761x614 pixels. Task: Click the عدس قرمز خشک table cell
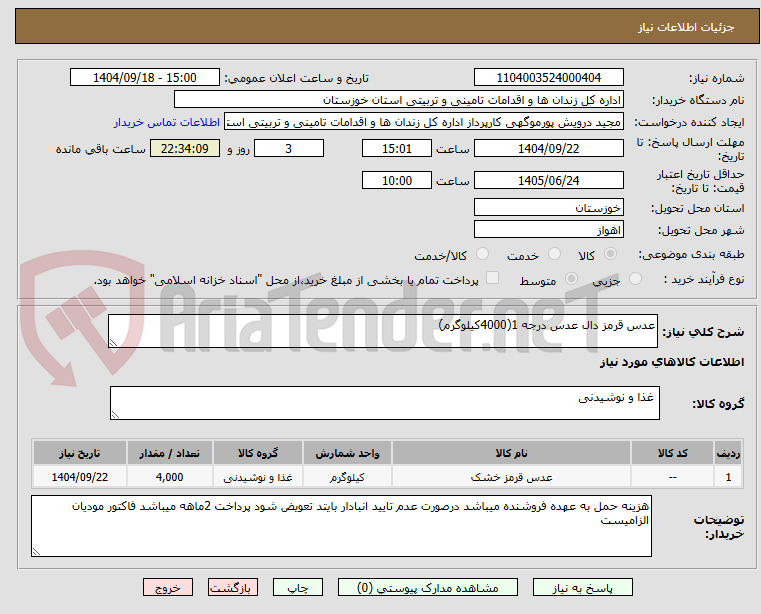coord(512,477)
